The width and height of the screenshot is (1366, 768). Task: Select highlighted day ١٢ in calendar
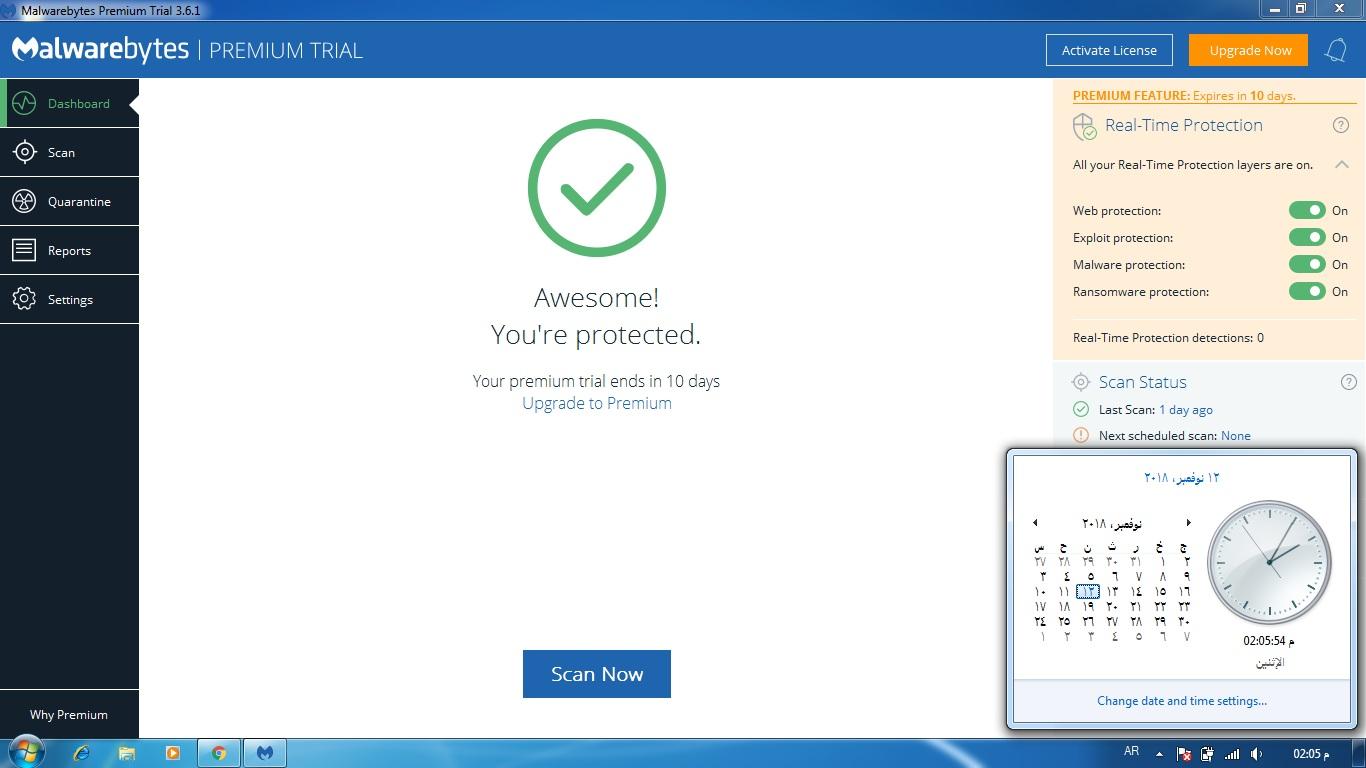1088,591
